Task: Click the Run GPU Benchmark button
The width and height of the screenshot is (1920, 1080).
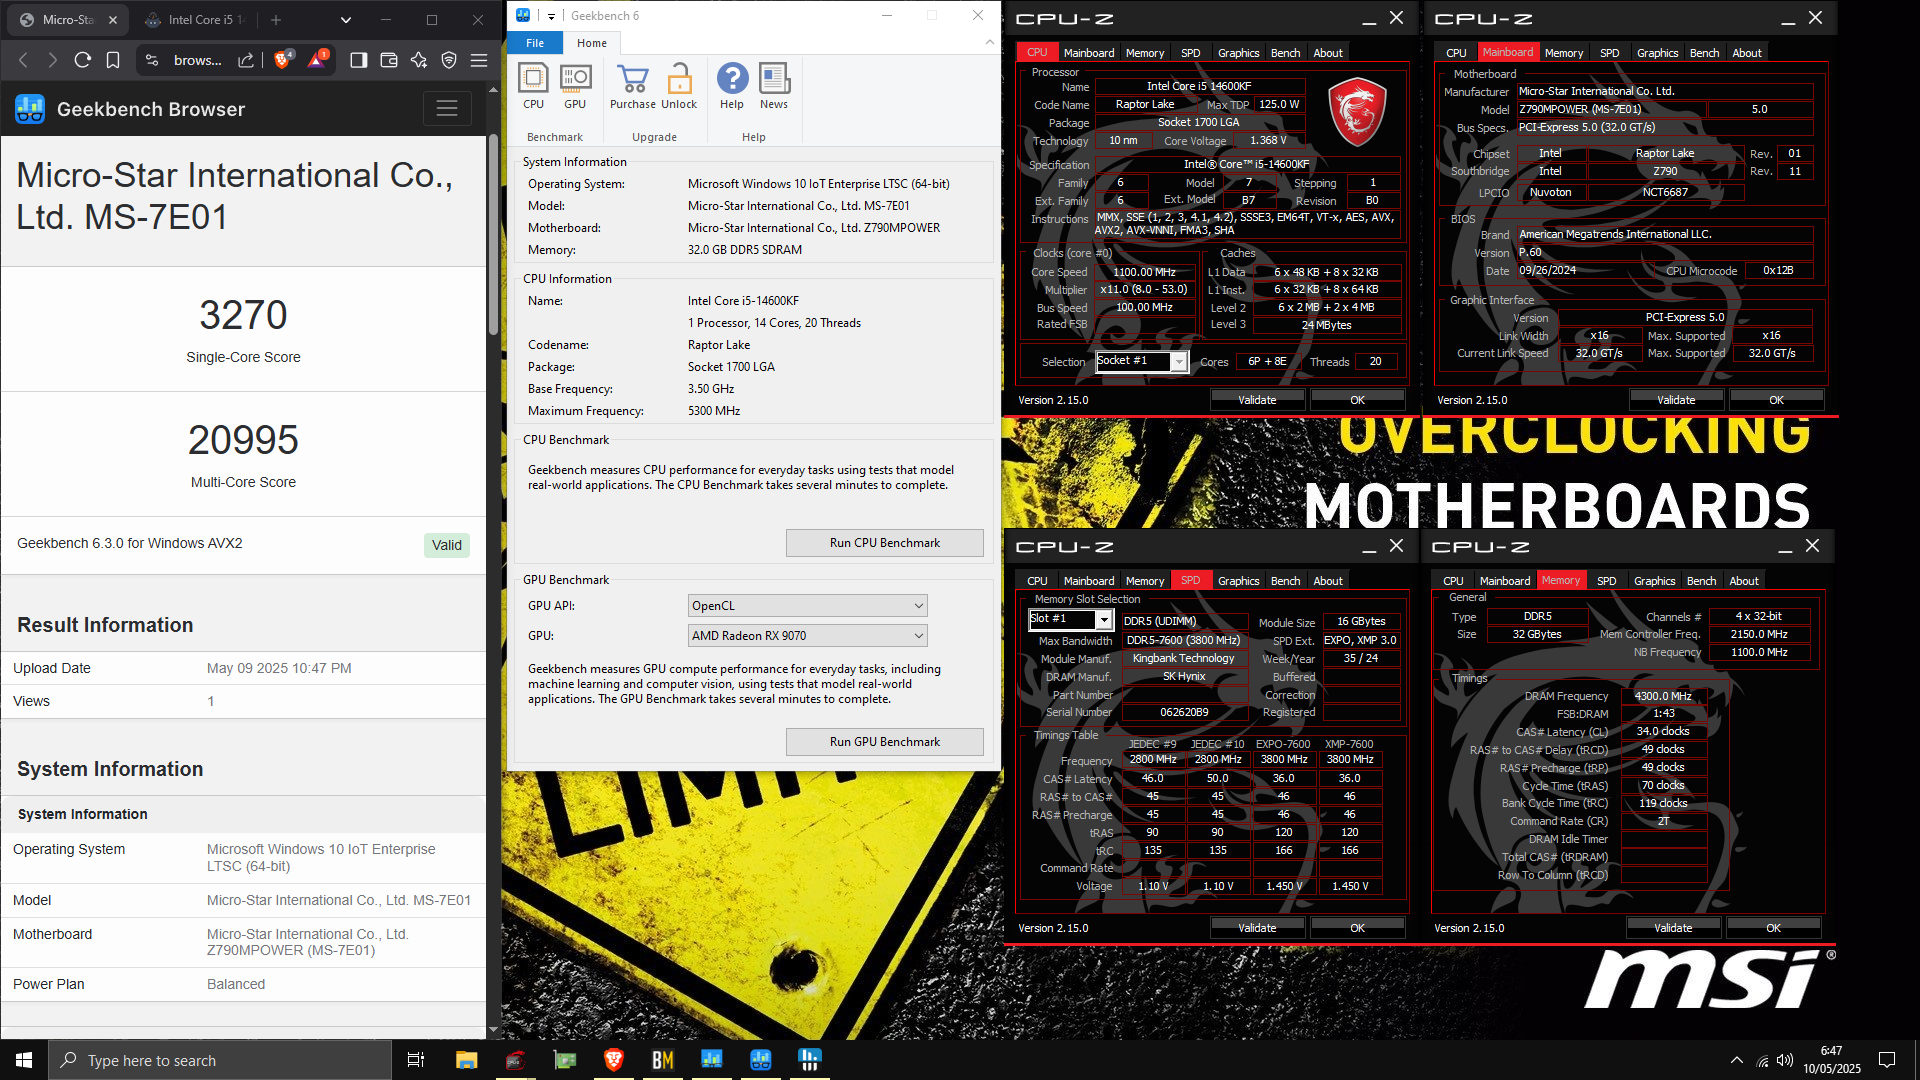Action: pos(884,742)
